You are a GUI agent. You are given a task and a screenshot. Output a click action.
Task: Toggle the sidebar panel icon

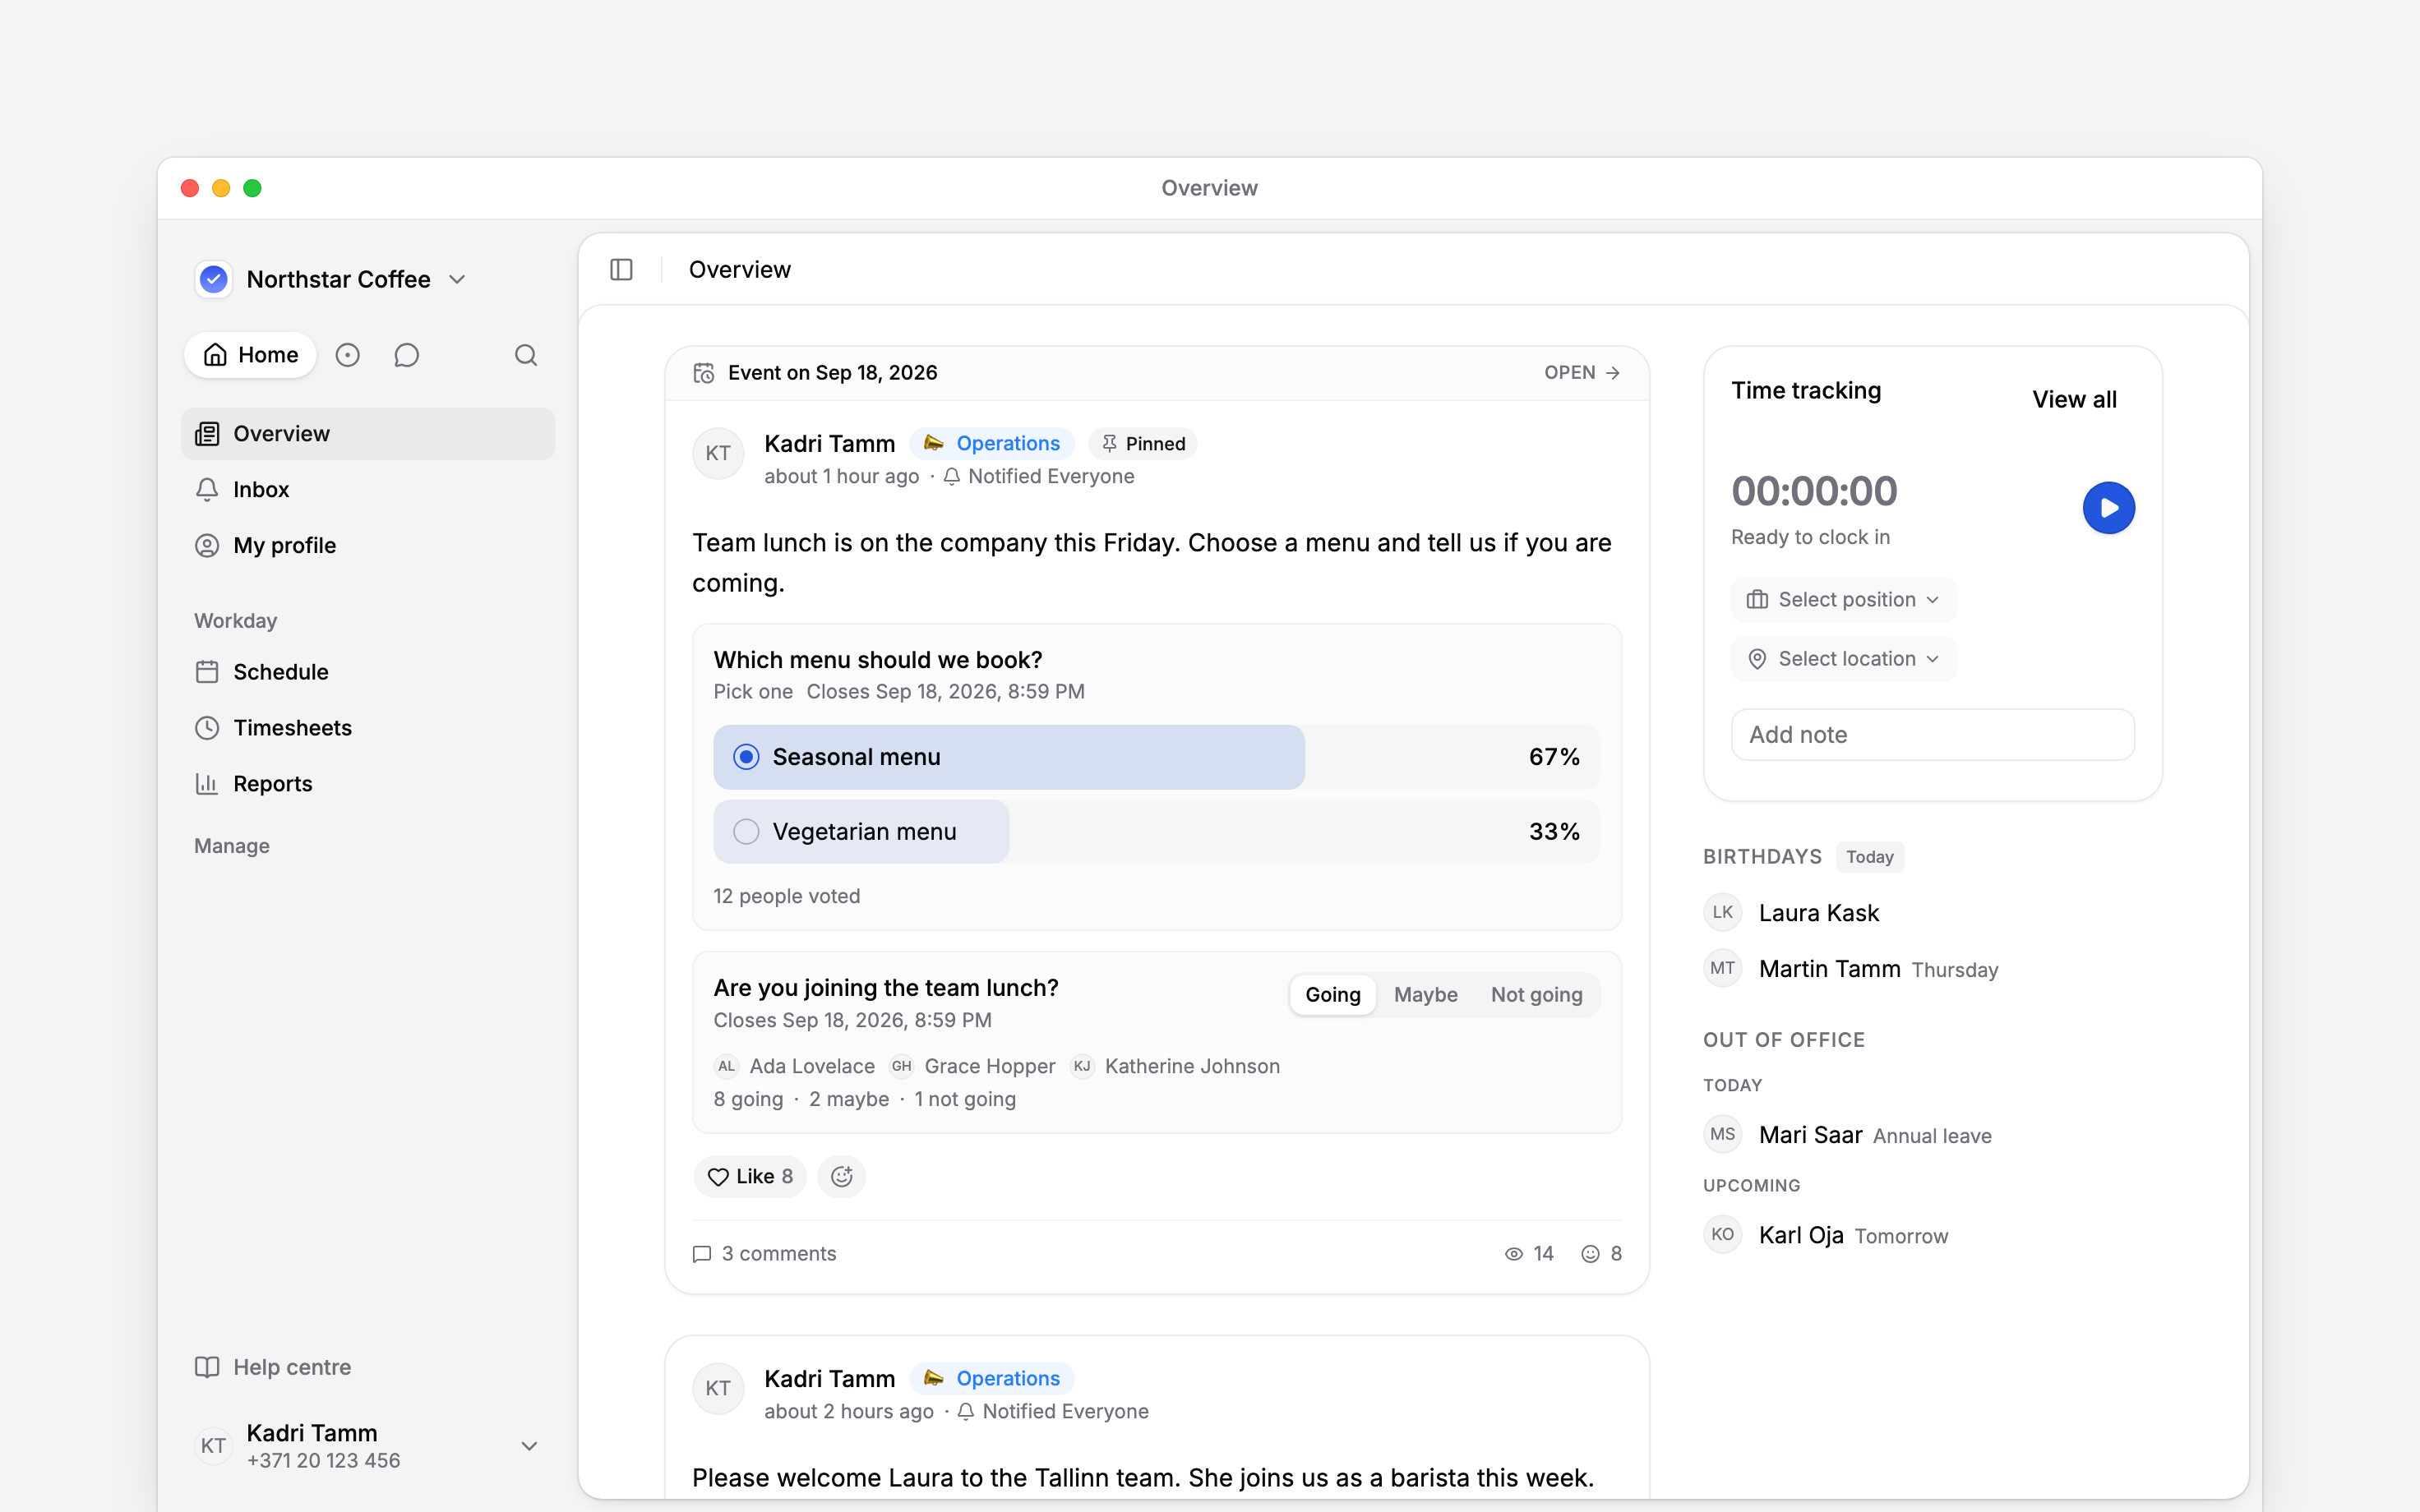coord(621,270)
